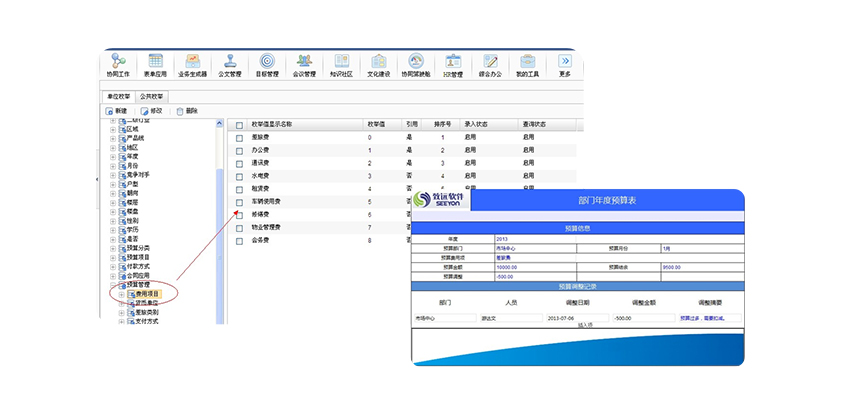Open the 文化建设 module icon

379,61
